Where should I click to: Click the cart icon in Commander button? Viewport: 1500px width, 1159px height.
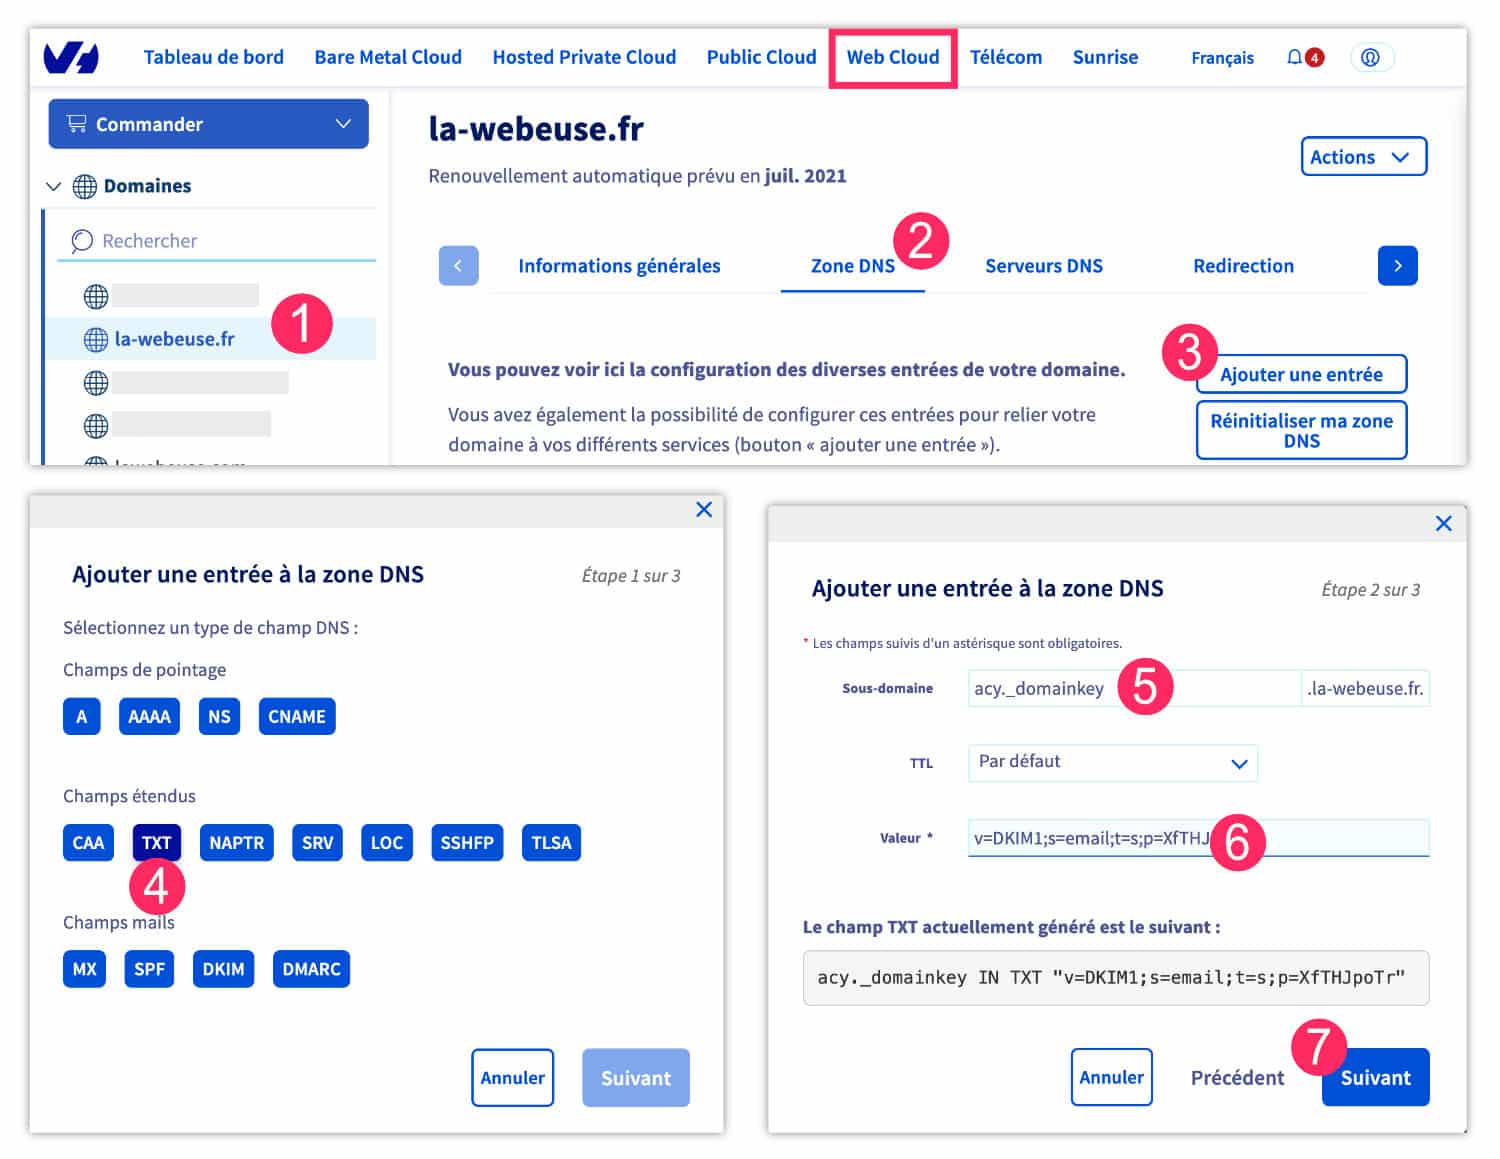(x=76, y=123)
